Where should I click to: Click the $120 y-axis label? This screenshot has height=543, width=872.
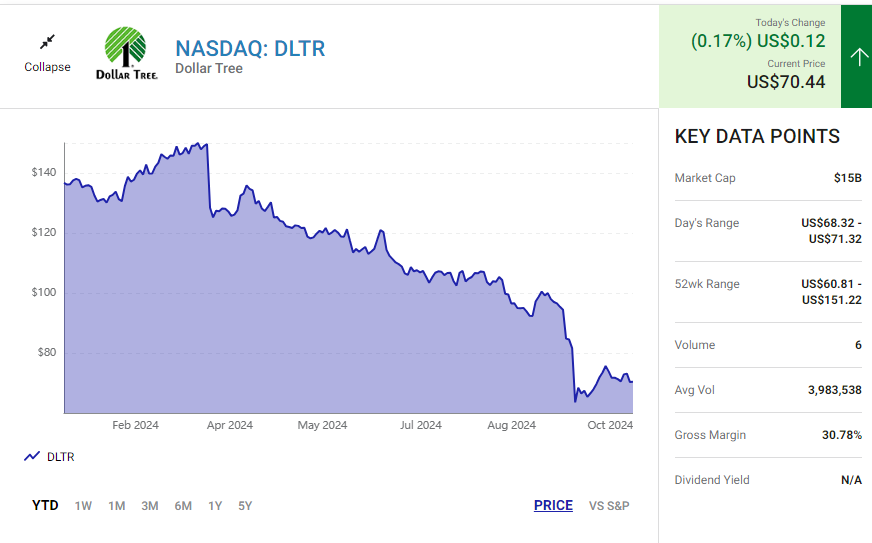coord(44,233)
